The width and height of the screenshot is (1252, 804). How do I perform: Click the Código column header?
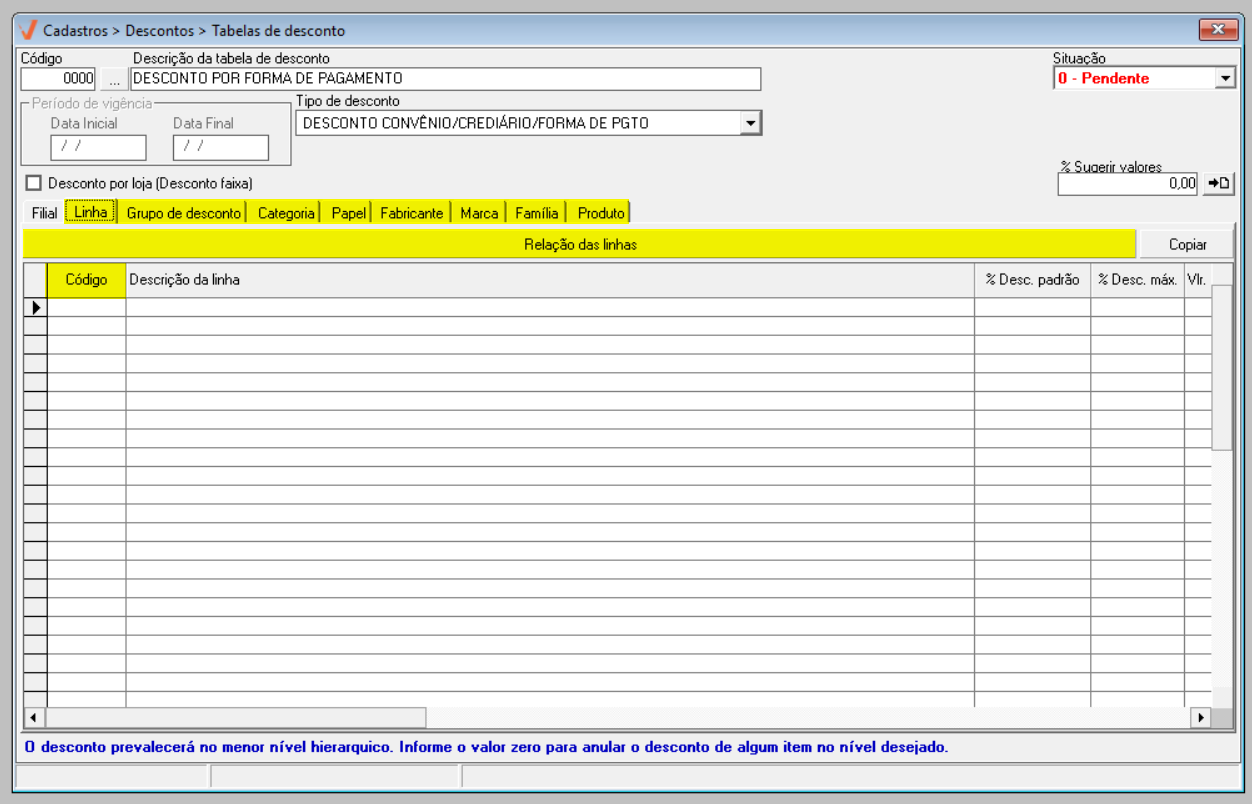(x=86, y=280)
